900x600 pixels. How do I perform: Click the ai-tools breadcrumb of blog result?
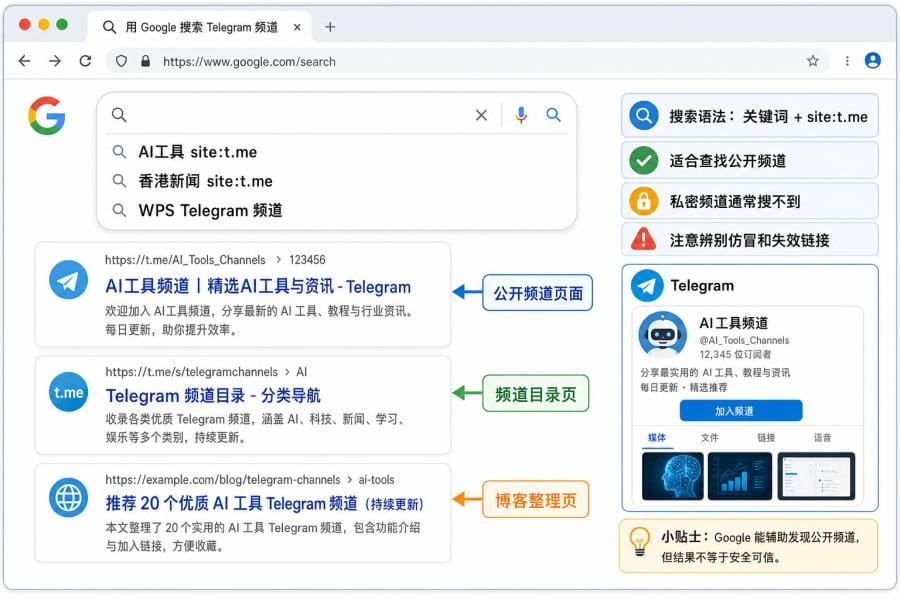tap(377, 479)
